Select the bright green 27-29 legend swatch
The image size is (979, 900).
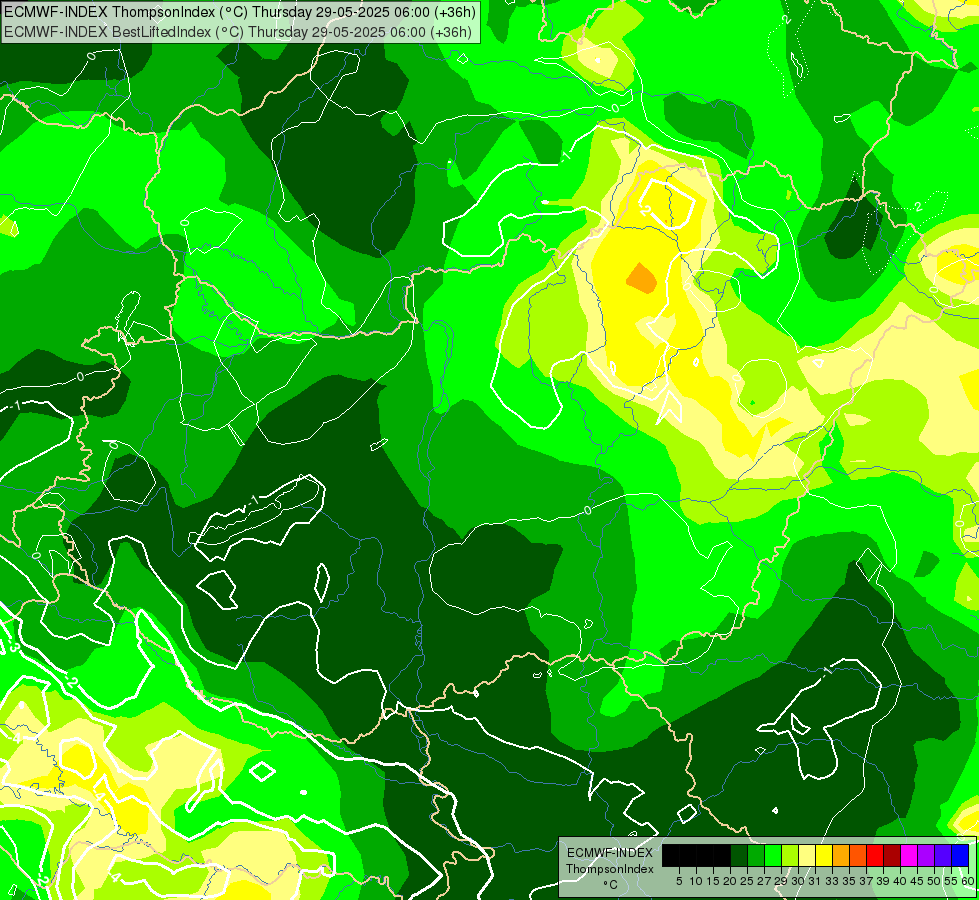[773, 855]
